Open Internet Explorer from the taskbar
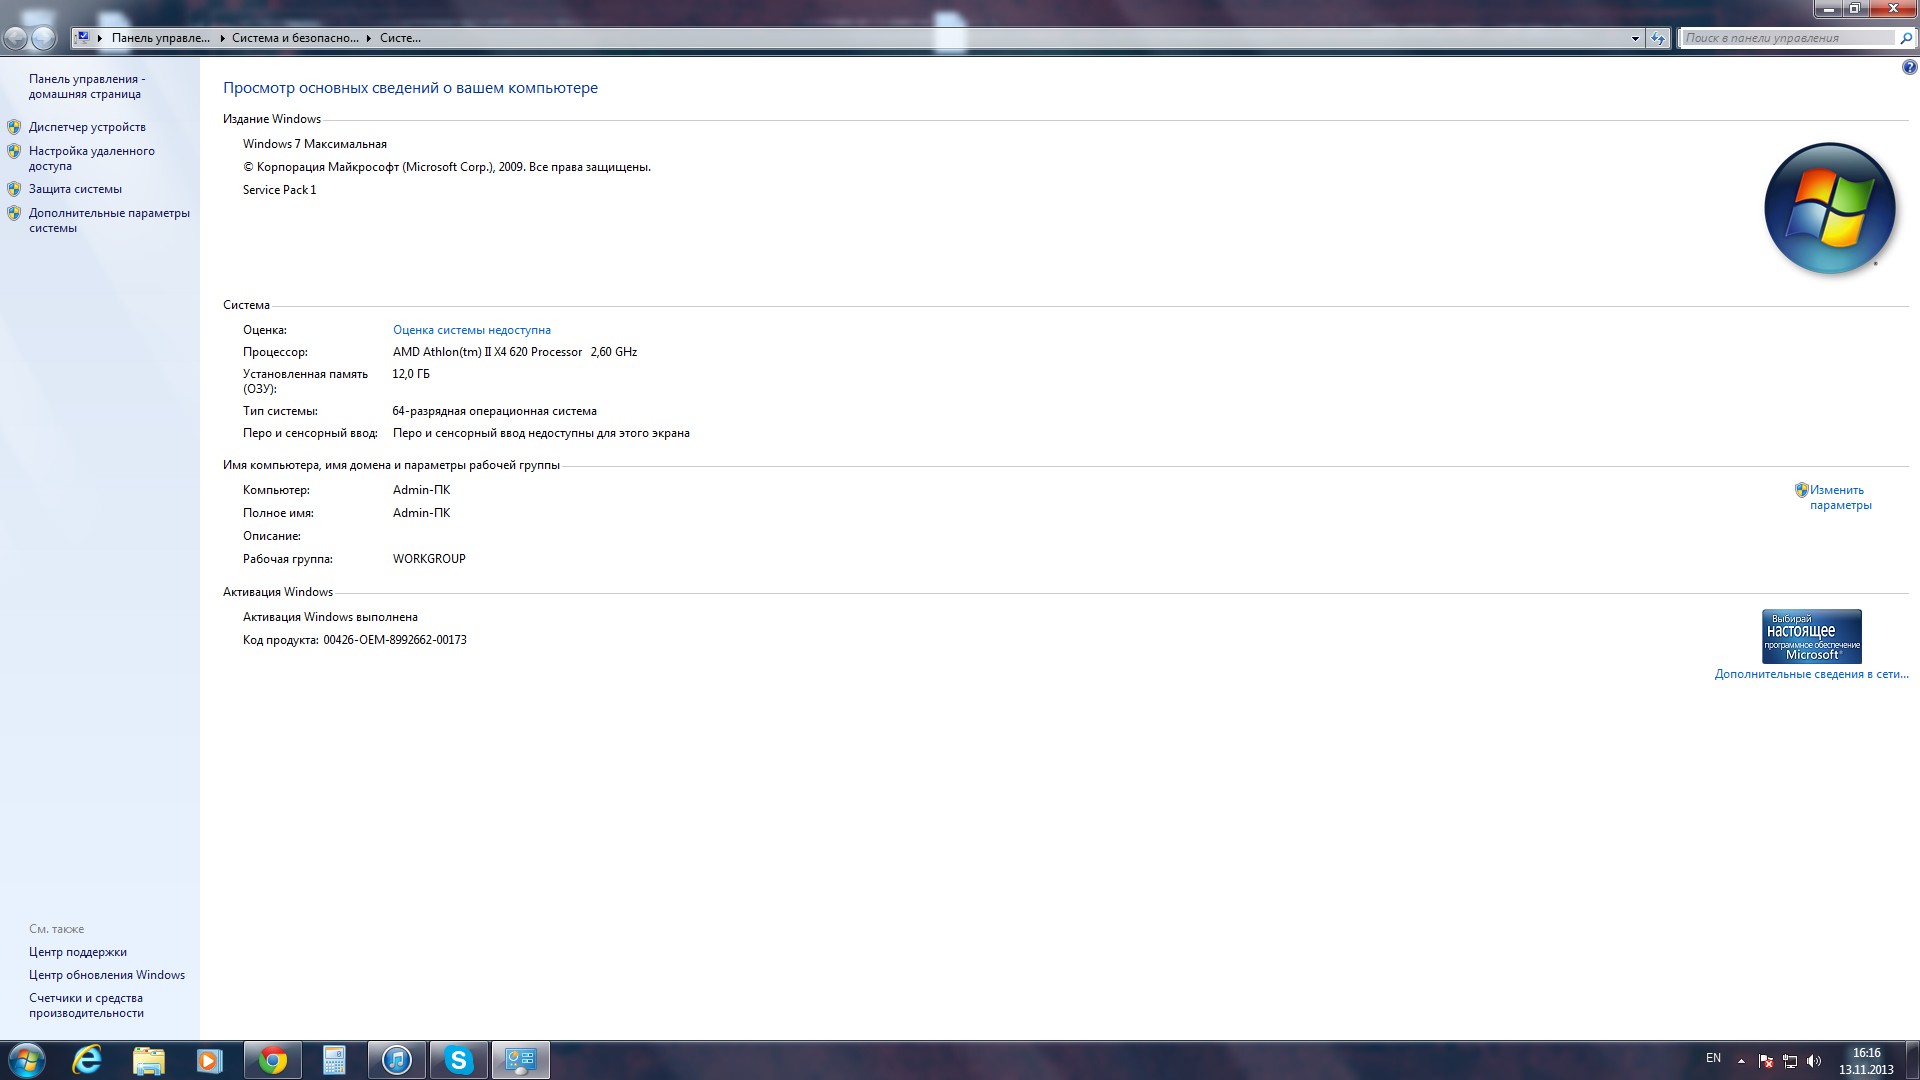This screenshot has width=1920, height=1080. tap(88, 1060)
